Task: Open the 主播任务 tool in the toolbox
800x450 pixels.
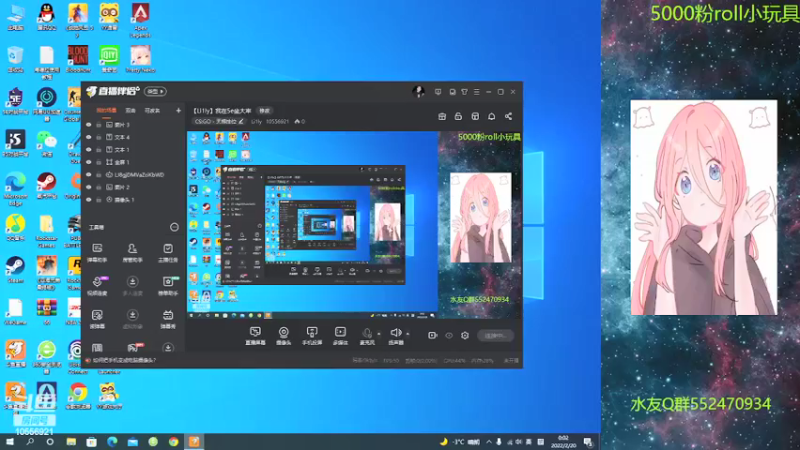Action: (167, 253)
